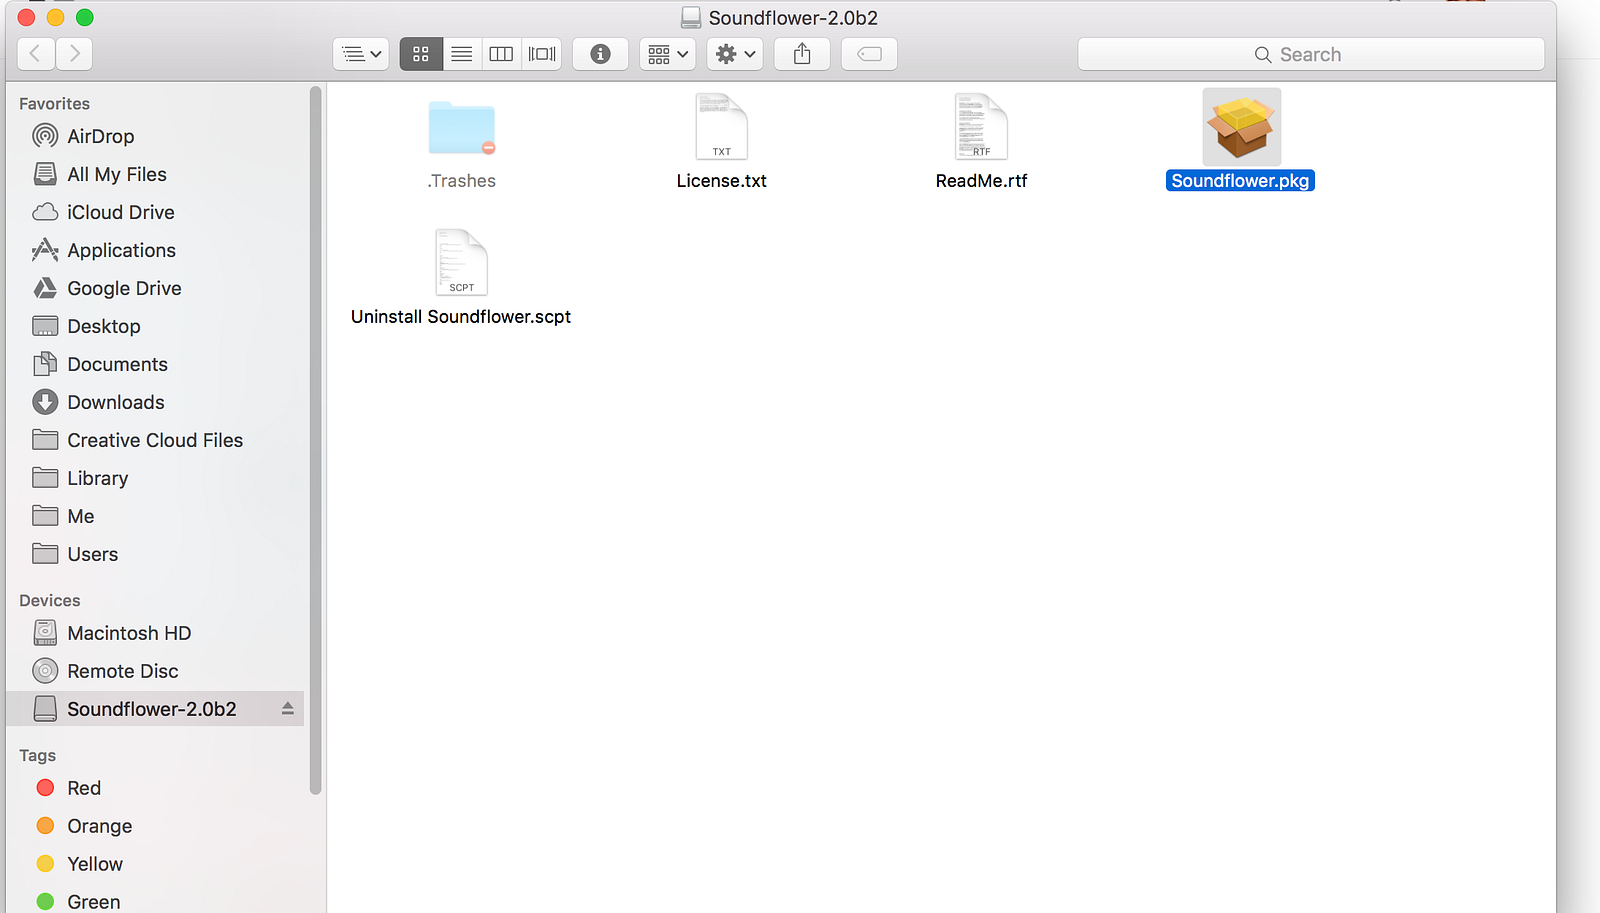Open the path list dropdown in toolbar
The image size is (1600, 913).
point(360,54)
